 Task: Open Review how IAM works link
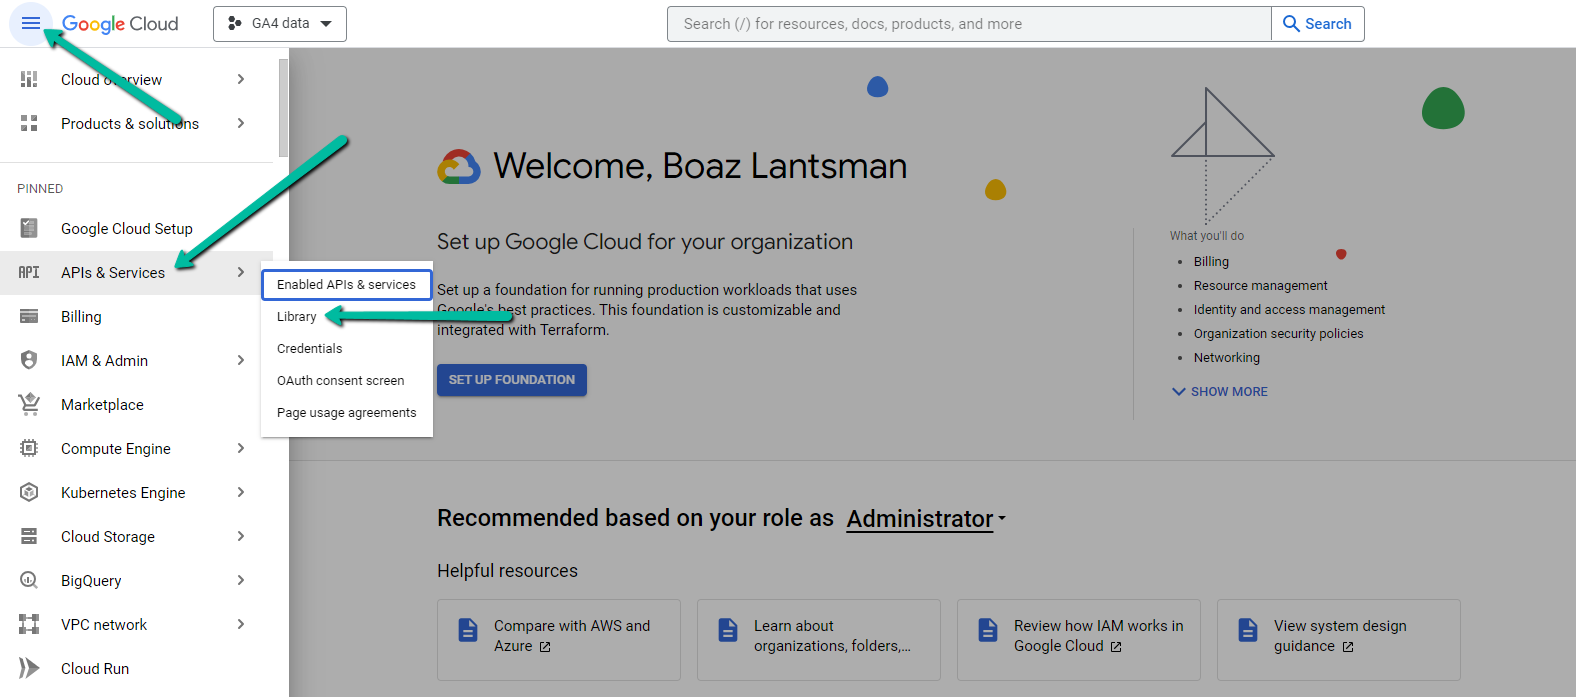coord(1079,640)
